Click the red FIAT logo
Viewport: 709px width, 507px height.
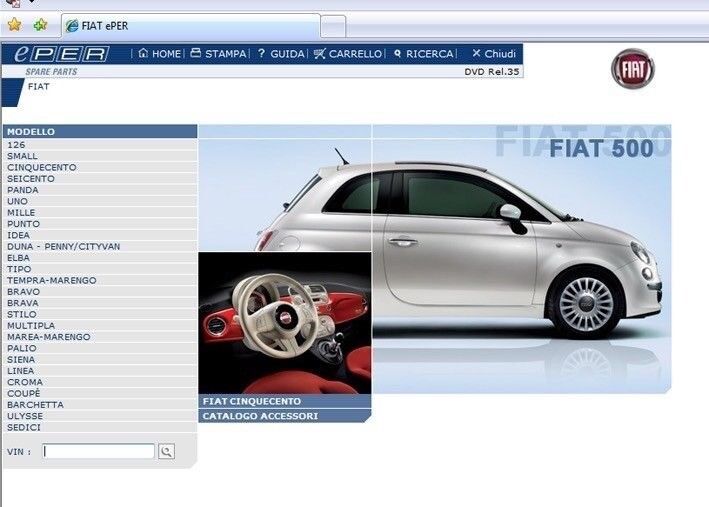point(632,69)
